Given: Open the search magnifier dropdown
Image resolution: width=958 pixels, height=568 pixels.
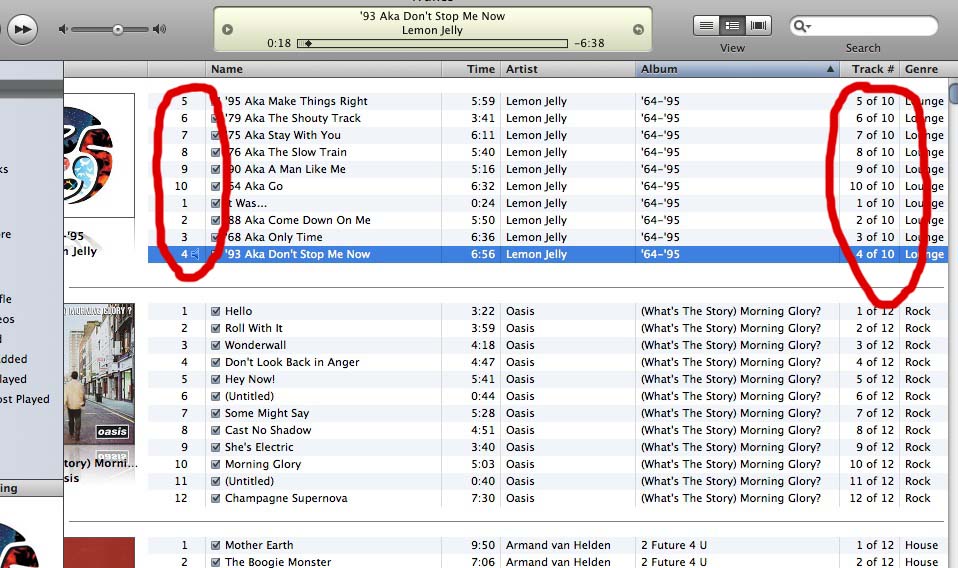Looking at the screenshot, I should pos(801,26).
